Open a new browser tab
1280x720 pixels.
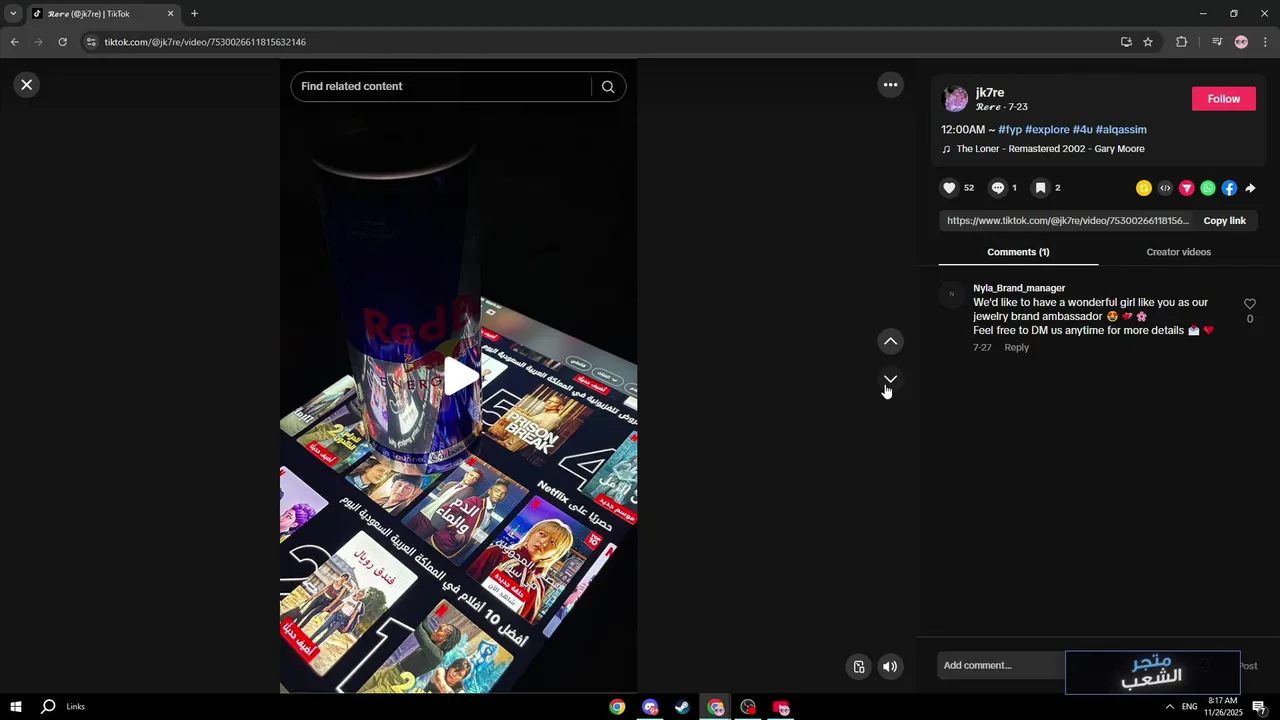pyautogui.click(x=194, y=14)
